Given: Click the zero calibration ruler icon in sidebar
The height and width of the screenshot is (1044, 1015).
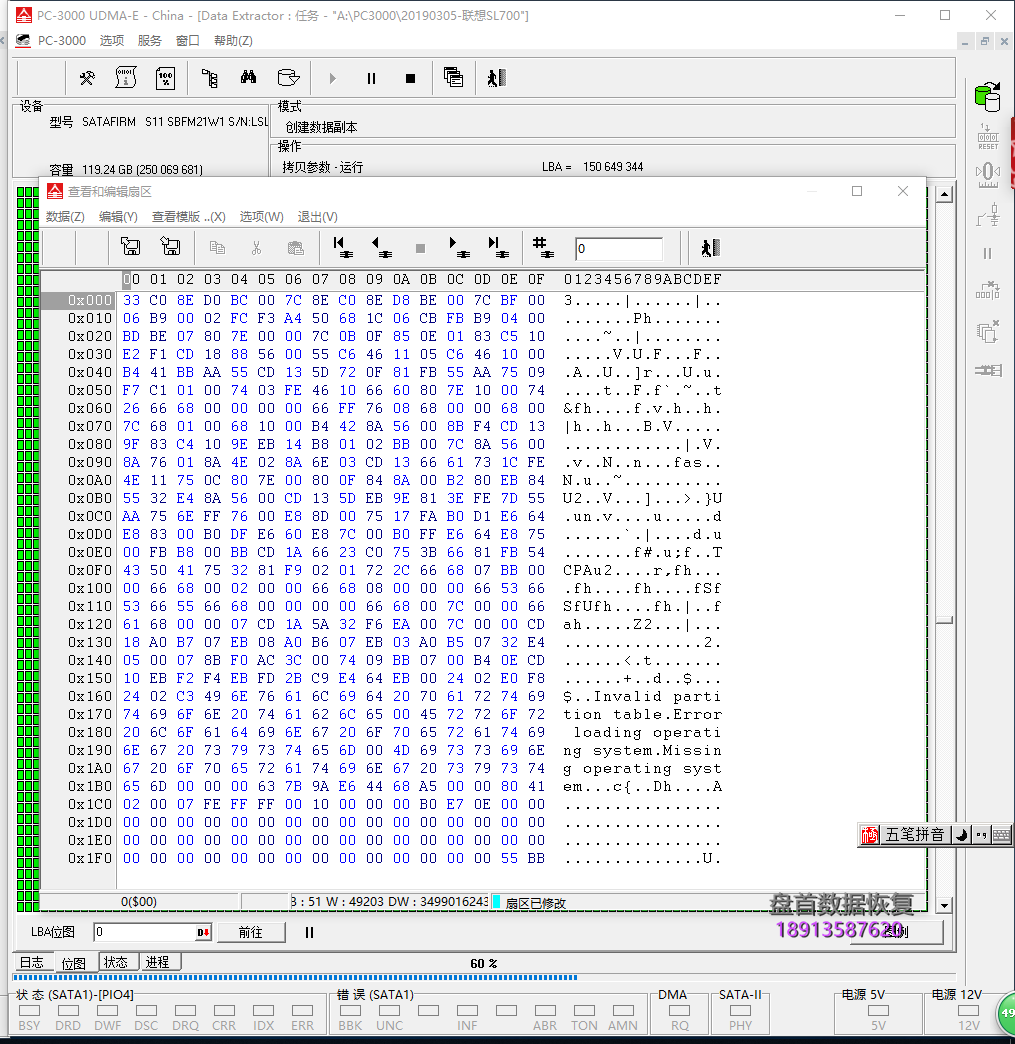Looking at the screenshot, I should click(x=988, y=175).
